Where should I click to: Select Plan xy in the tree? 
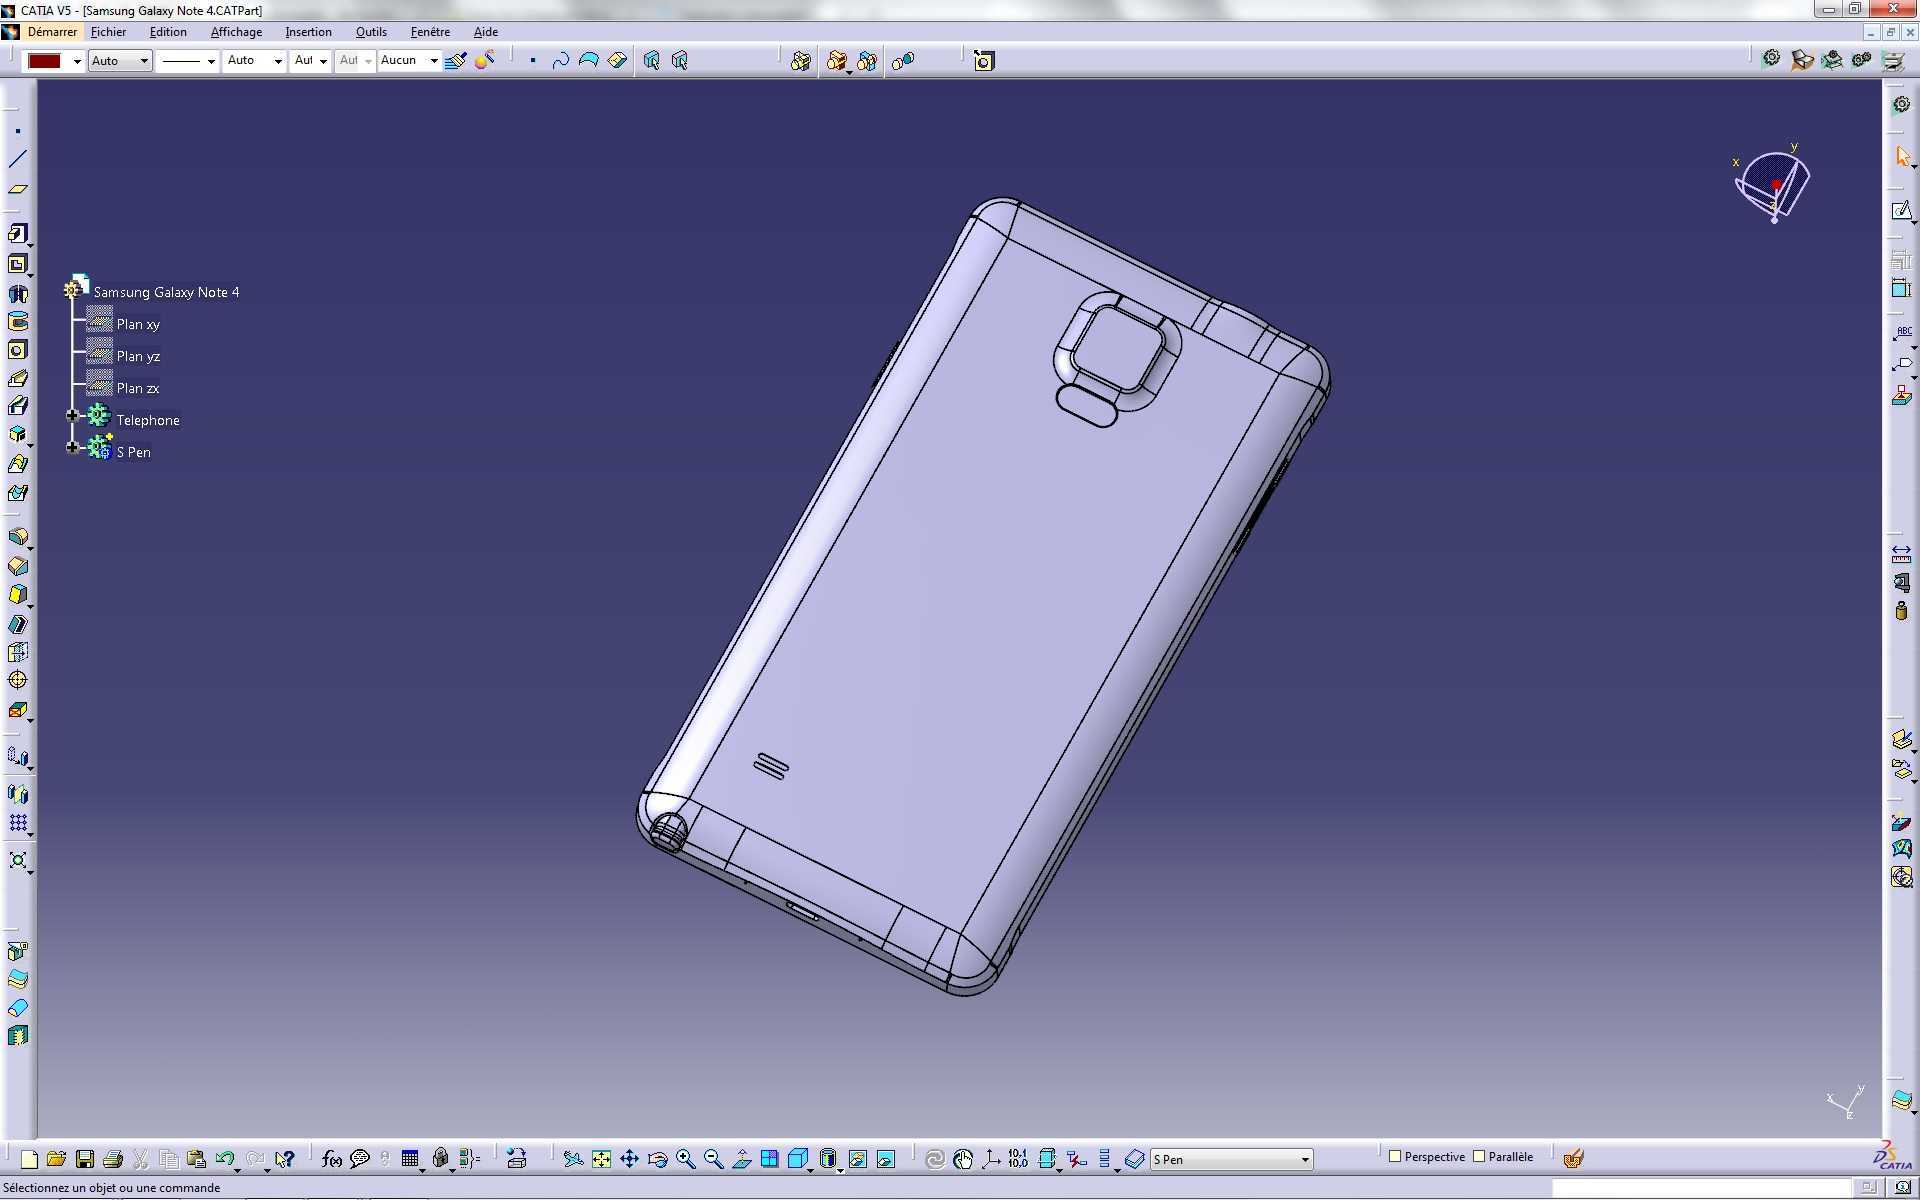pos(138,324)
